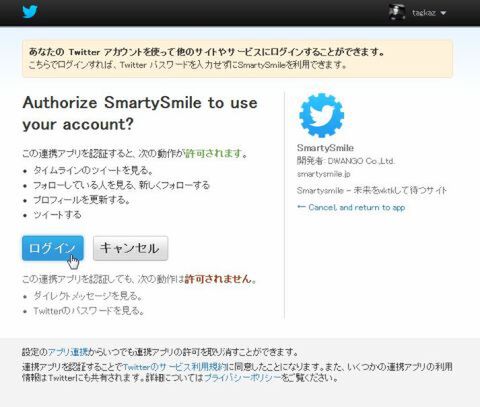
Task: Click the フォローしている人を見る permission item
Action: click(x=121, y=185)
